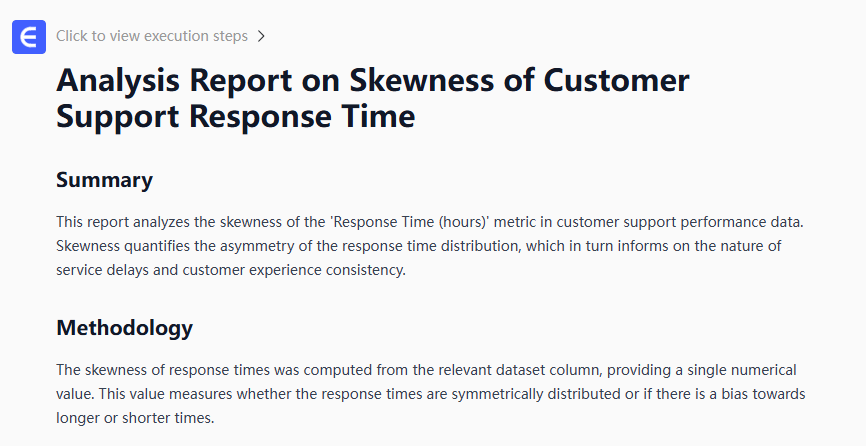Click the Summary section's paragraph text

coord(430,245)
